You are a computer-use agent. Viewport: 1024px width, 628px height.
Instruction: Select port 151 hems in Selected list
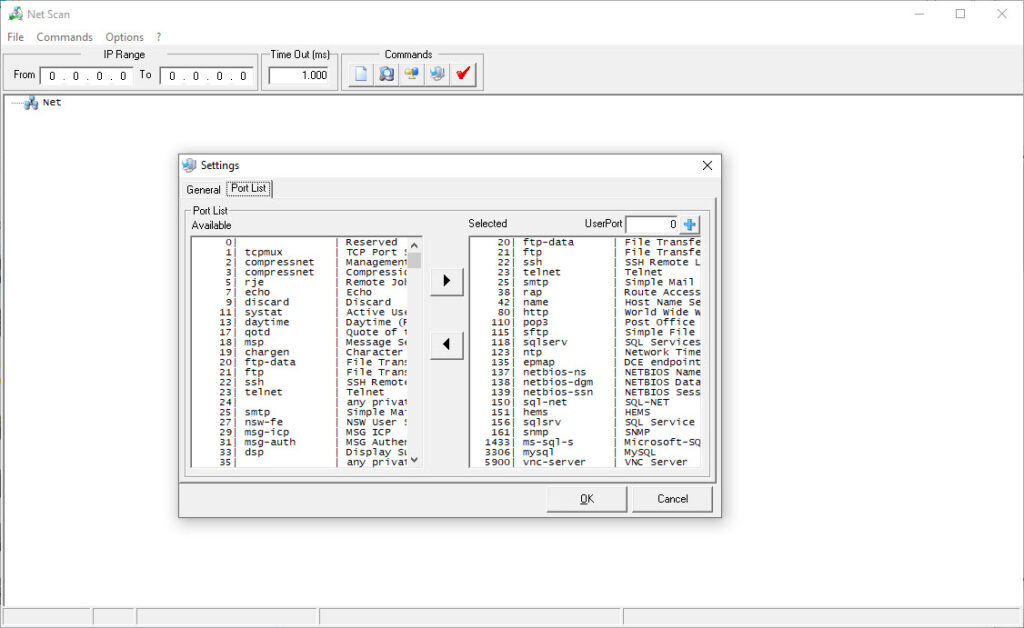coord(585,413)
